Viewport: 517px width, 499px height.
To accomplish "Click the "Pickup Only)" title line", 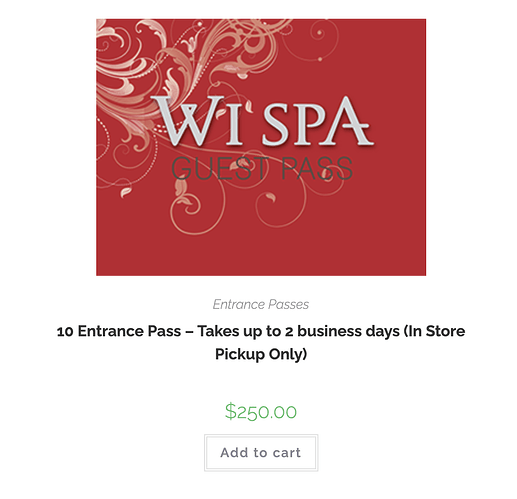I will click(261, 354).
